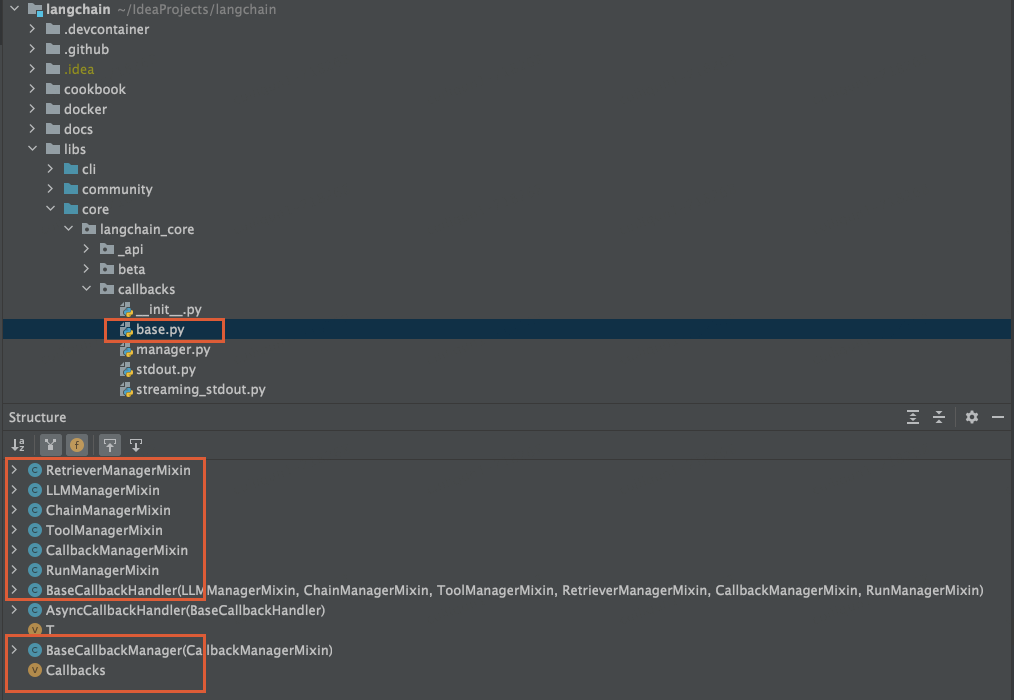The width and height of the screenshot is (1014, 700).
Task: Expand the cli folder
Action: coord(50,169)
